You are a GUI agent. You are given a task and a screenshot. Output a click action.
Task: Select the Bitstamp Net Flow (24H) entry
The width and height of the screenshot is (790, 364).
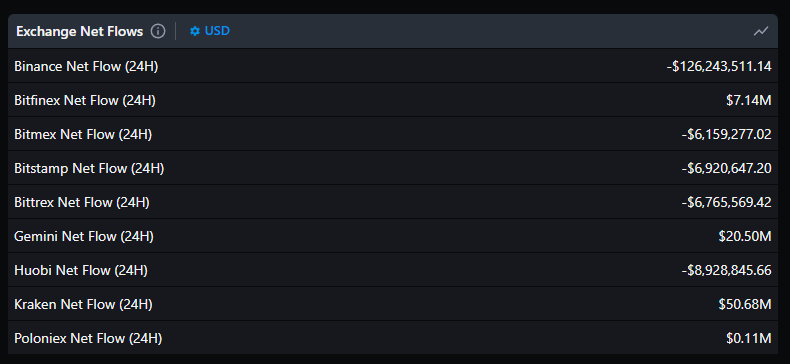tap(393, 168)
